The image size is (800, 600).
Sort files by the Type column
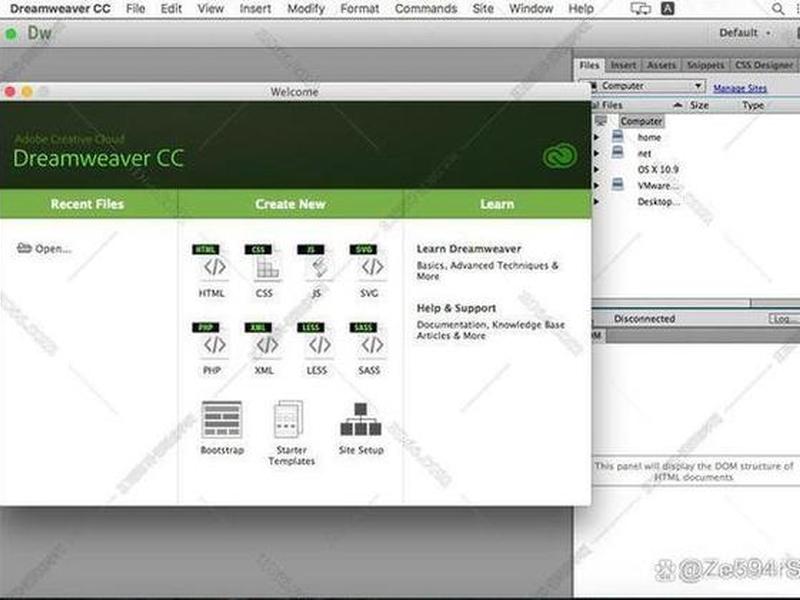click(753, 105)
